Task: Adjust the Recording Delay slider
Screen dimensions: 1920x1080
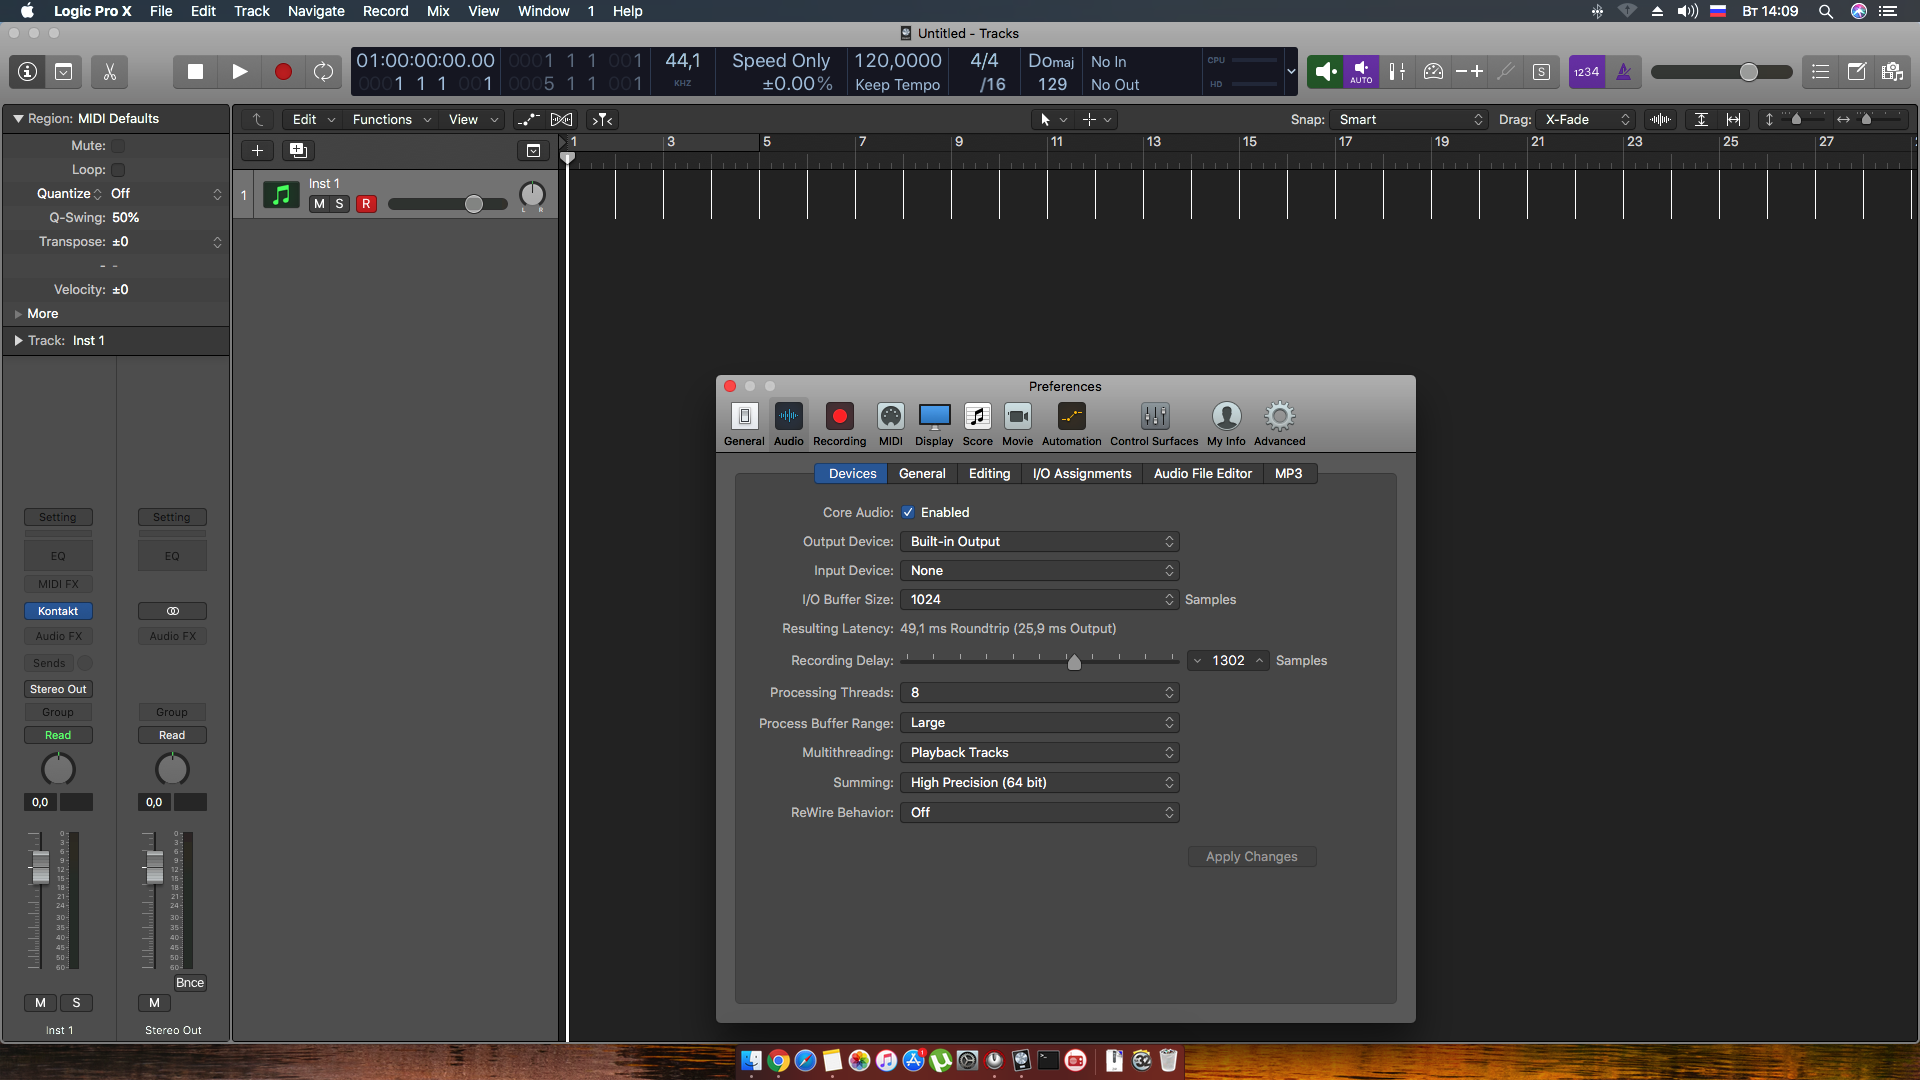Action: pyautogui.click(x=1074, y=661)
